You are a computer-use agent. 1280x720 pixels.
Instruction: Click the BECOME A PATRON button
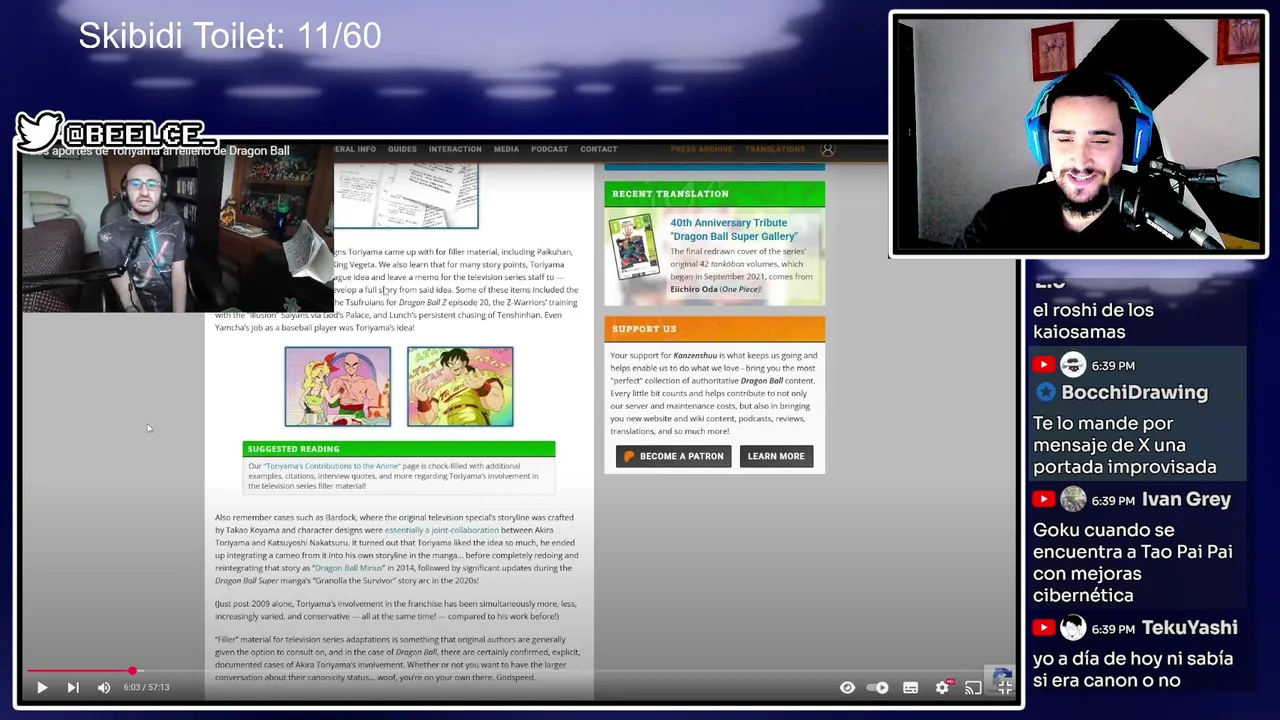(x=673, y=456)
